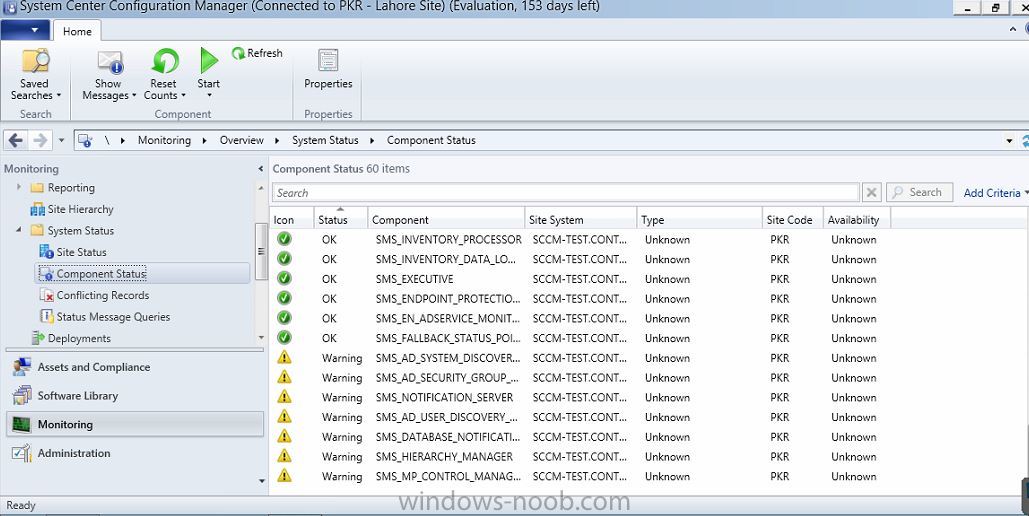The height and width of the screenshot is (516, 1029).
Task: Switch to the Monitoring workspace
Action: [135, 424]
